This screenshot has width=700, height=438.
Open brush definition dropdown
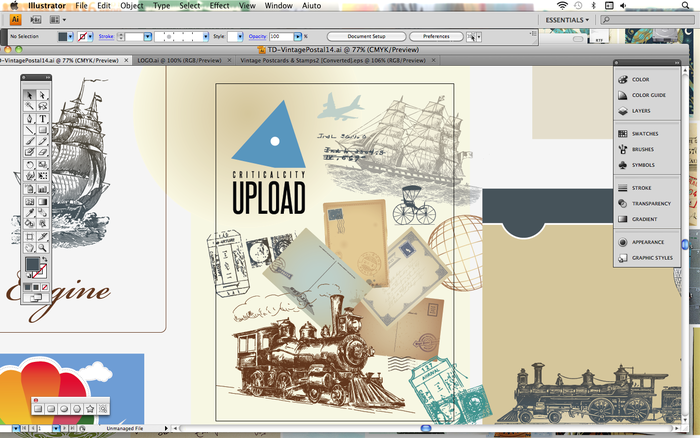[x=205, y=37]
